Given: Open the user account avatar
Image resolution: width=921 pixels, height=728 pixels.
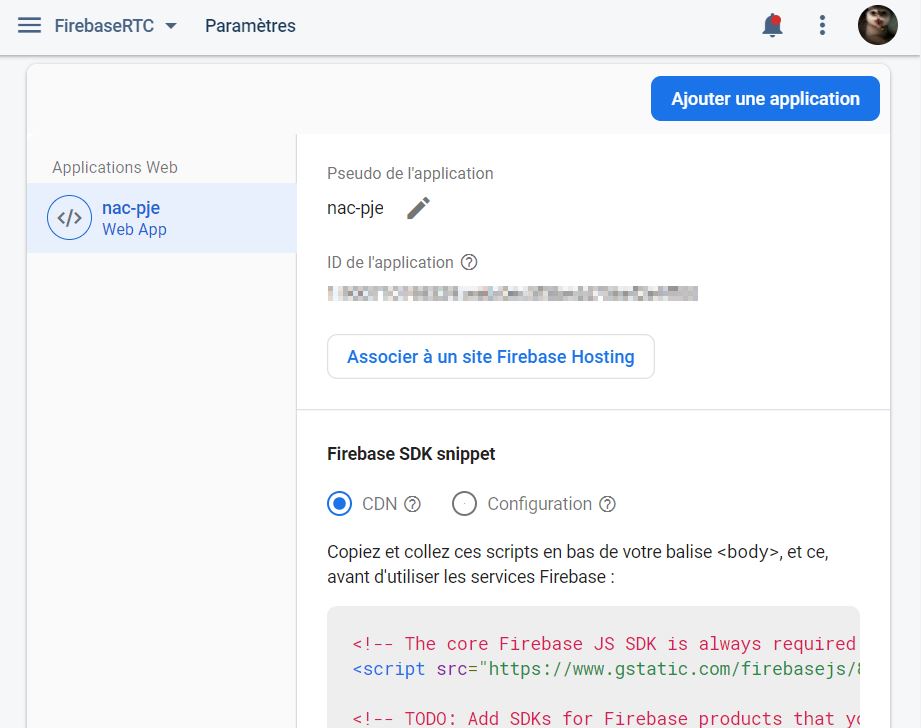Looking at the screenshot, I should tap(878, 25).
